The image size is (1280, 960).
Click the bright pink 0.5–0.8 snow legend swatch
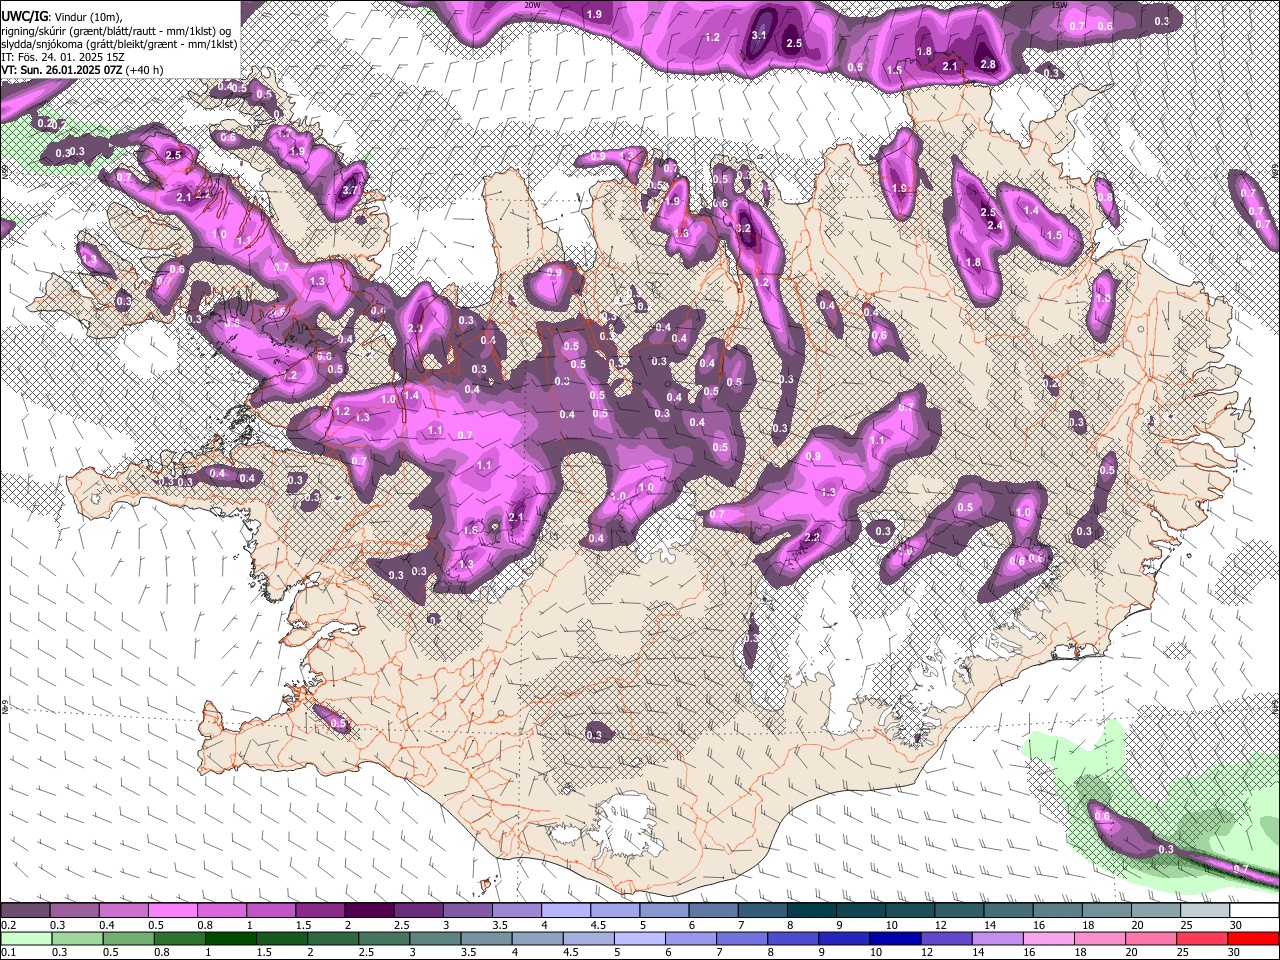172,911
